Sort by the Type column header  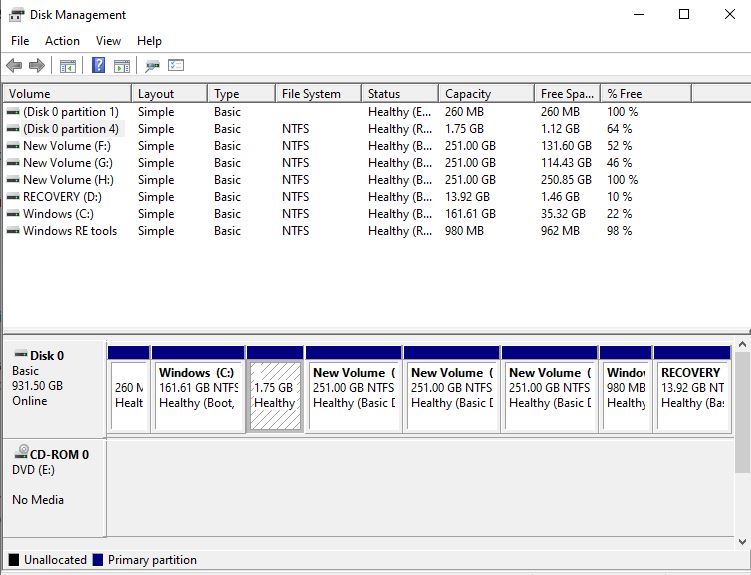[241, 93]
